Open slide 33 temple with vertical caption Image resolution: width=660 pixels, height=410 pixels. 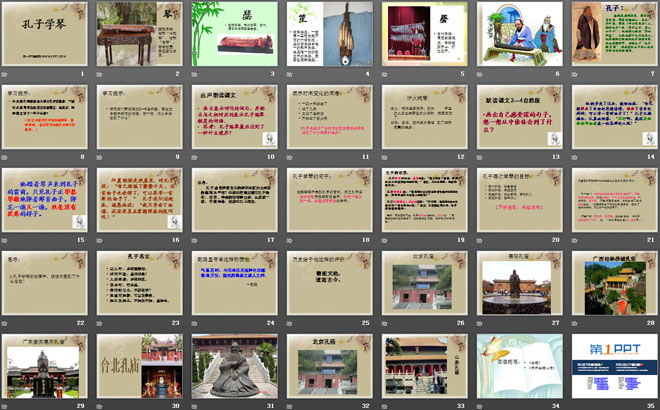pos(425,366)
